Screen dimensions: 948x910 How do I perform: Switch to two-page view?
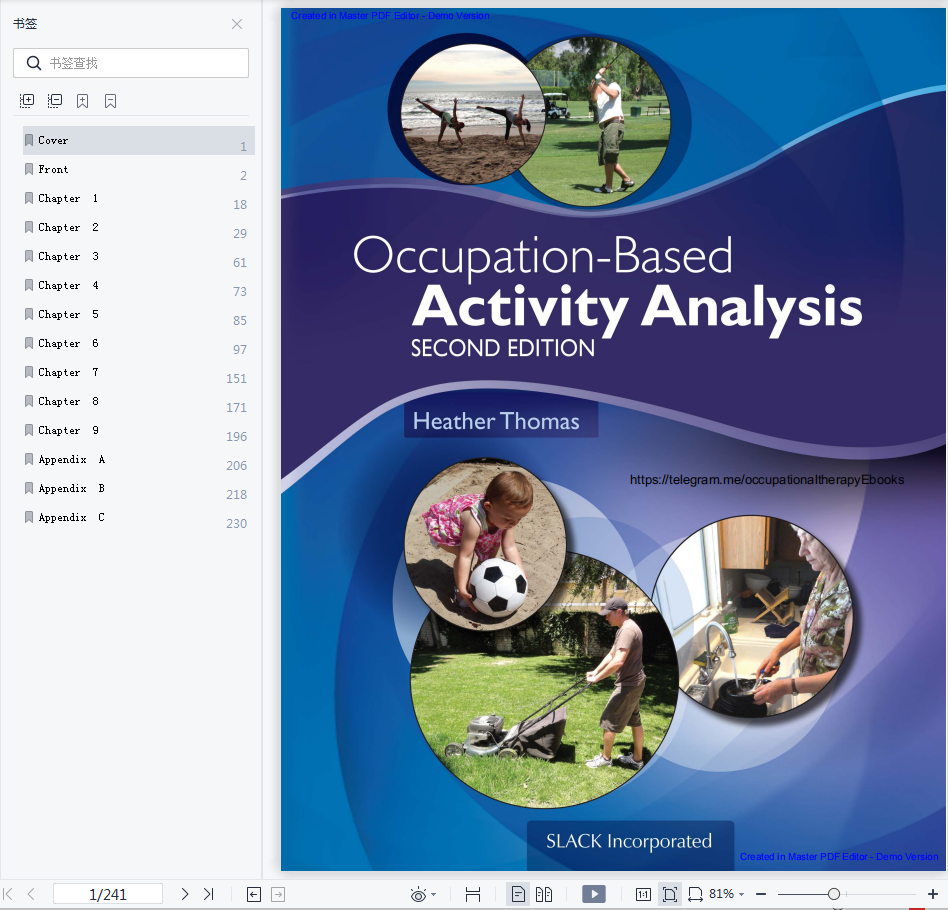coord(544,894)
